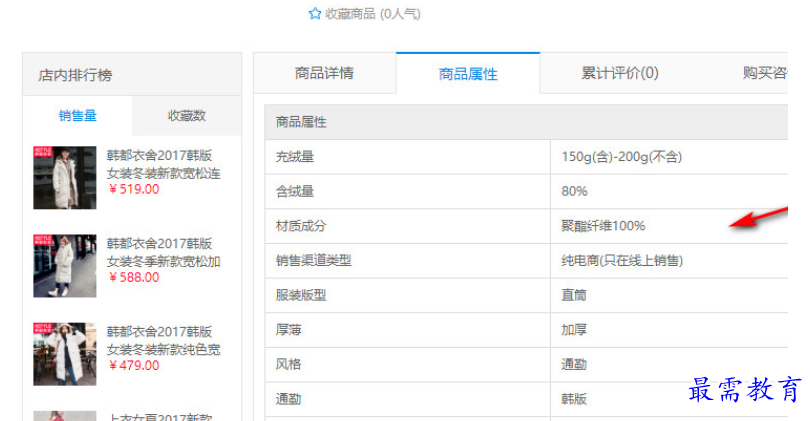Open the thumbnail of the ¥588.00 coat
This screenshot has height=421, width=810.
[x=65, y=266]
